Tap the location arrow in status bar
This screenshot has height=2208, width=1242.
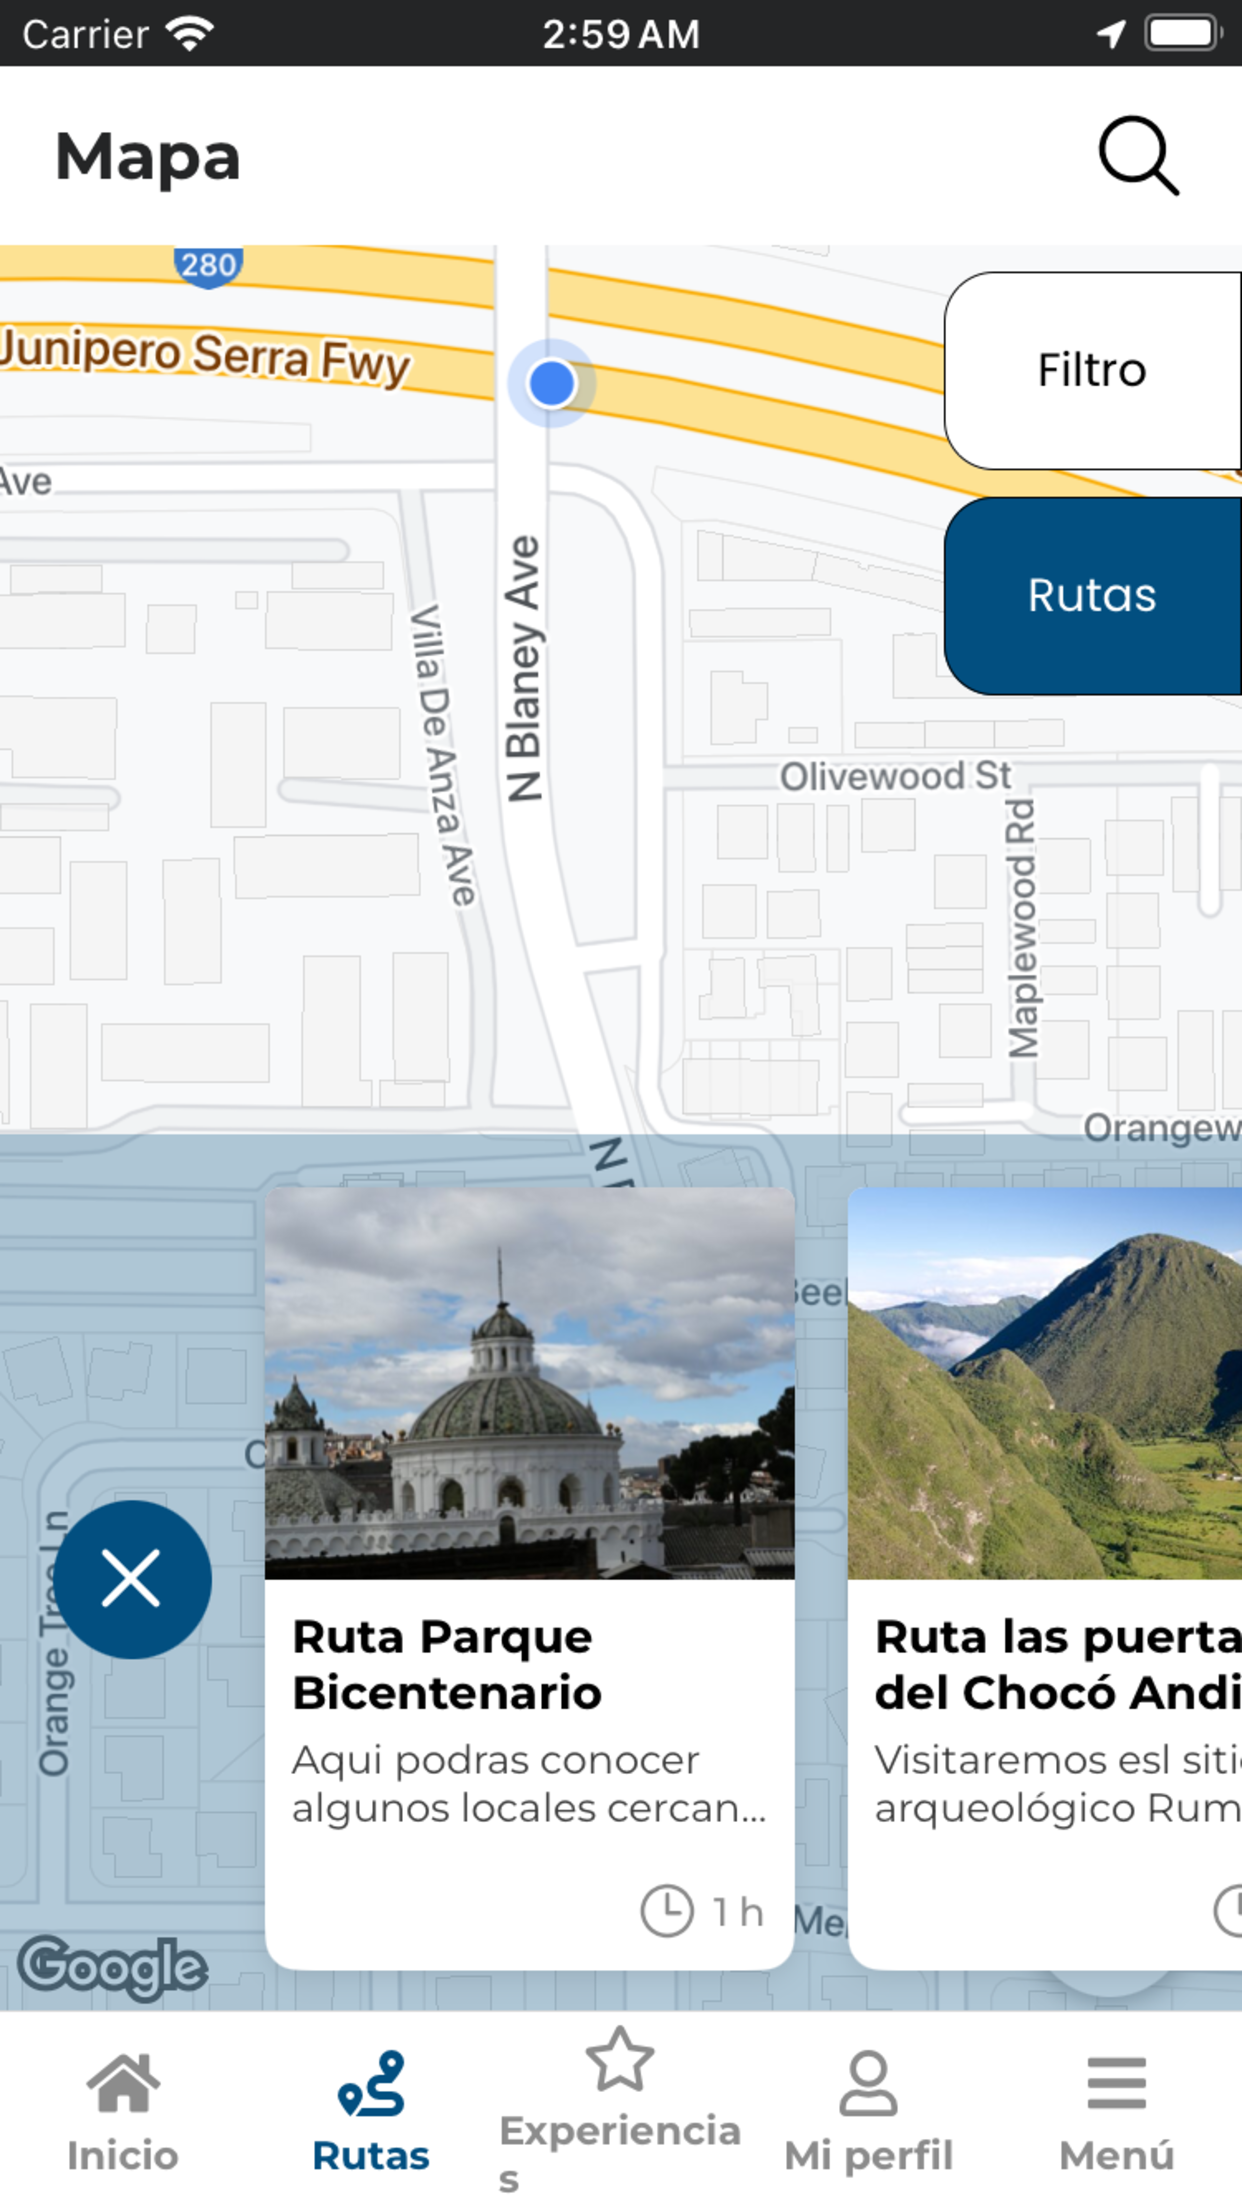pos(1111,34)
